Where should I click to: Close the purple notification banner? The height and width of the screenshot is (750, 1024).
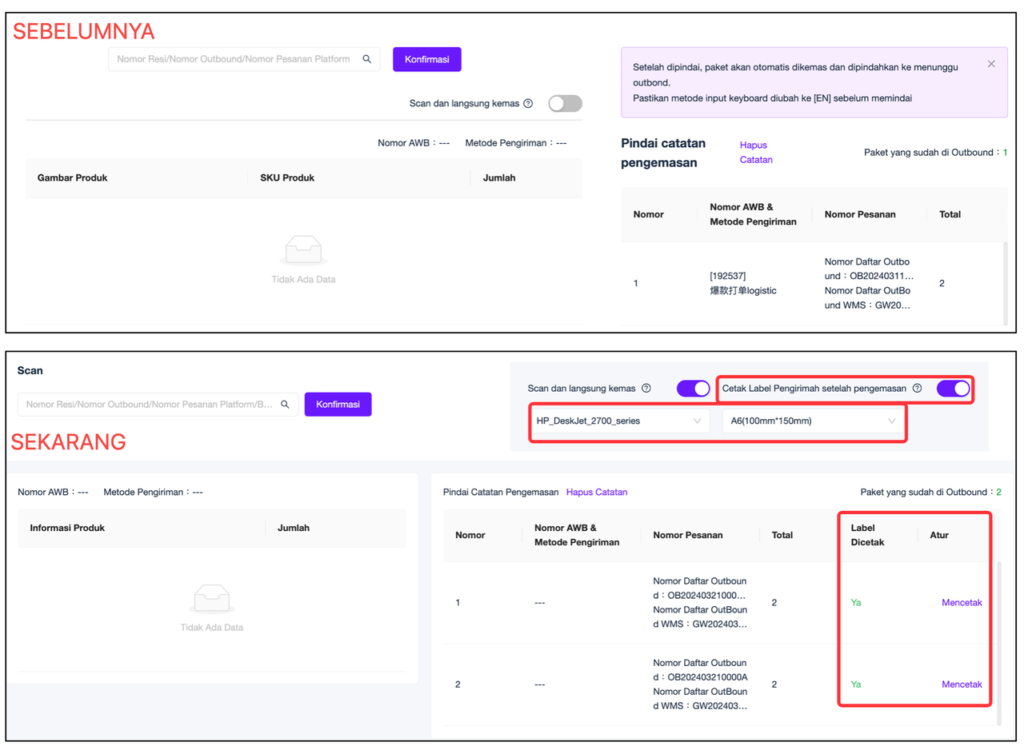pyautogui.click(x=991, y=64)
